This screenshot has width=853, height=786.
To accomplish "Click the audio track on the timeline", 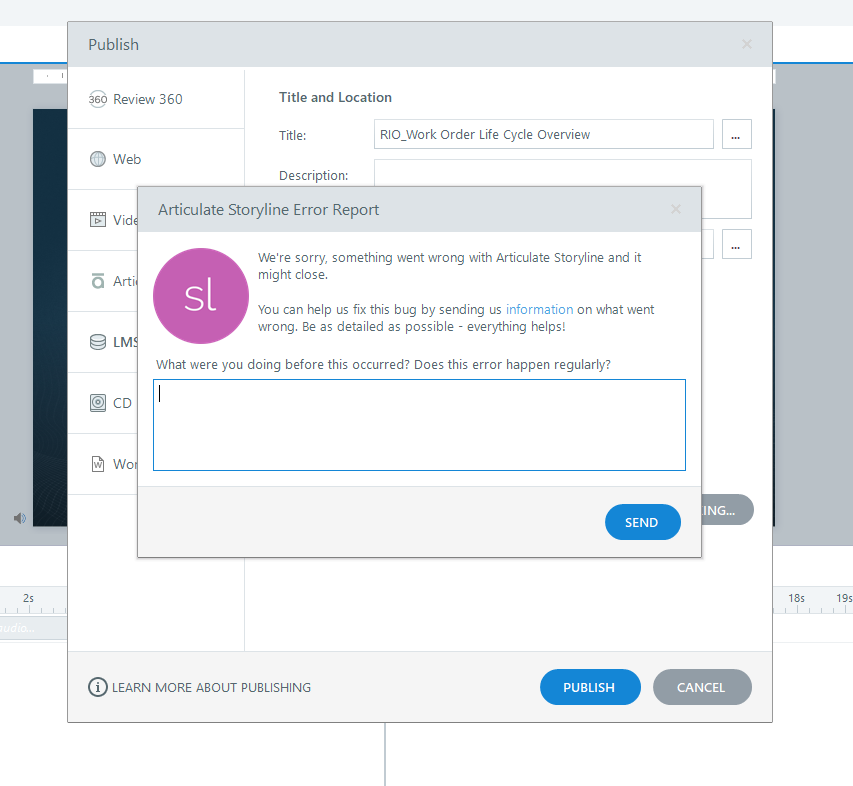I will point(33,628).
